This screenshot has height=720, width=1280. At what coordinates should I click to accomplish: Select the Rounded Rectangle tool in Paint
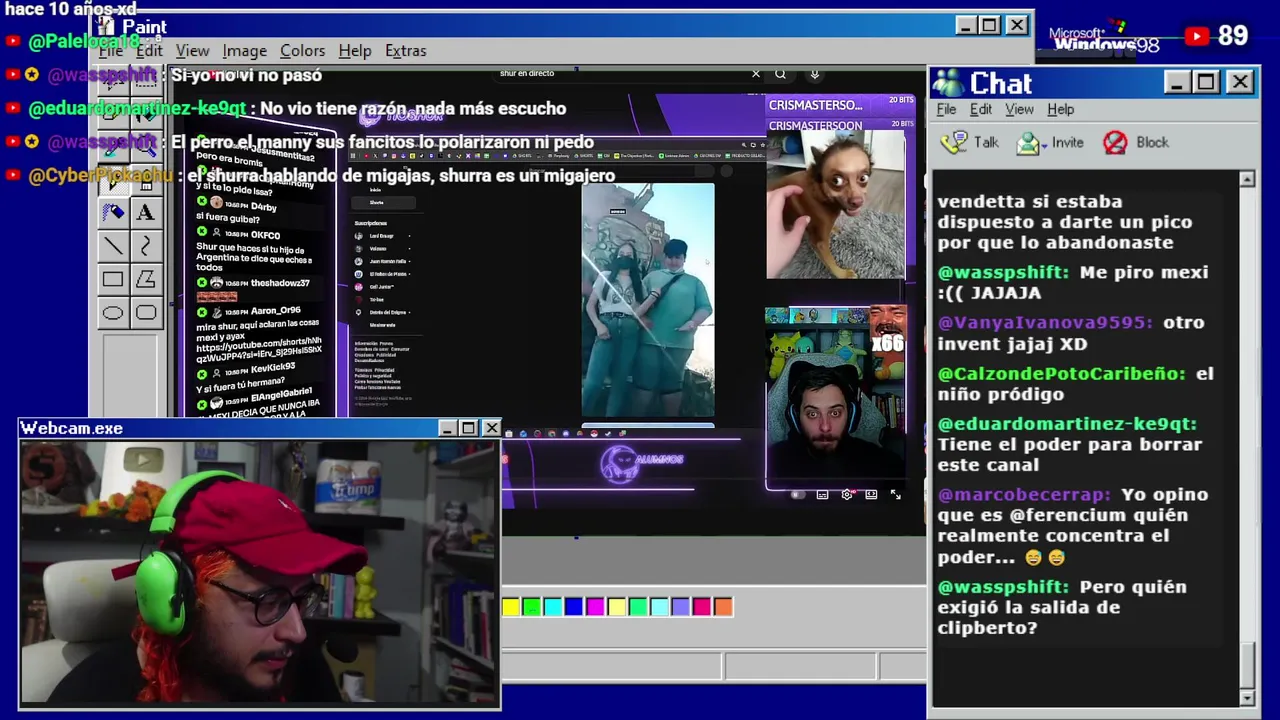146,313
